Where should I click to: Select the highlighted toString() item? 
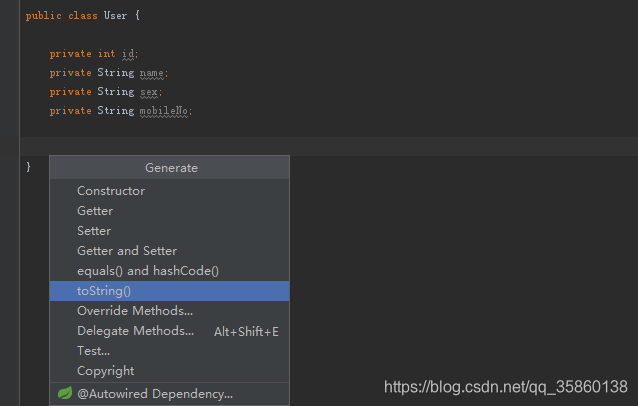(x=169, y=291)
